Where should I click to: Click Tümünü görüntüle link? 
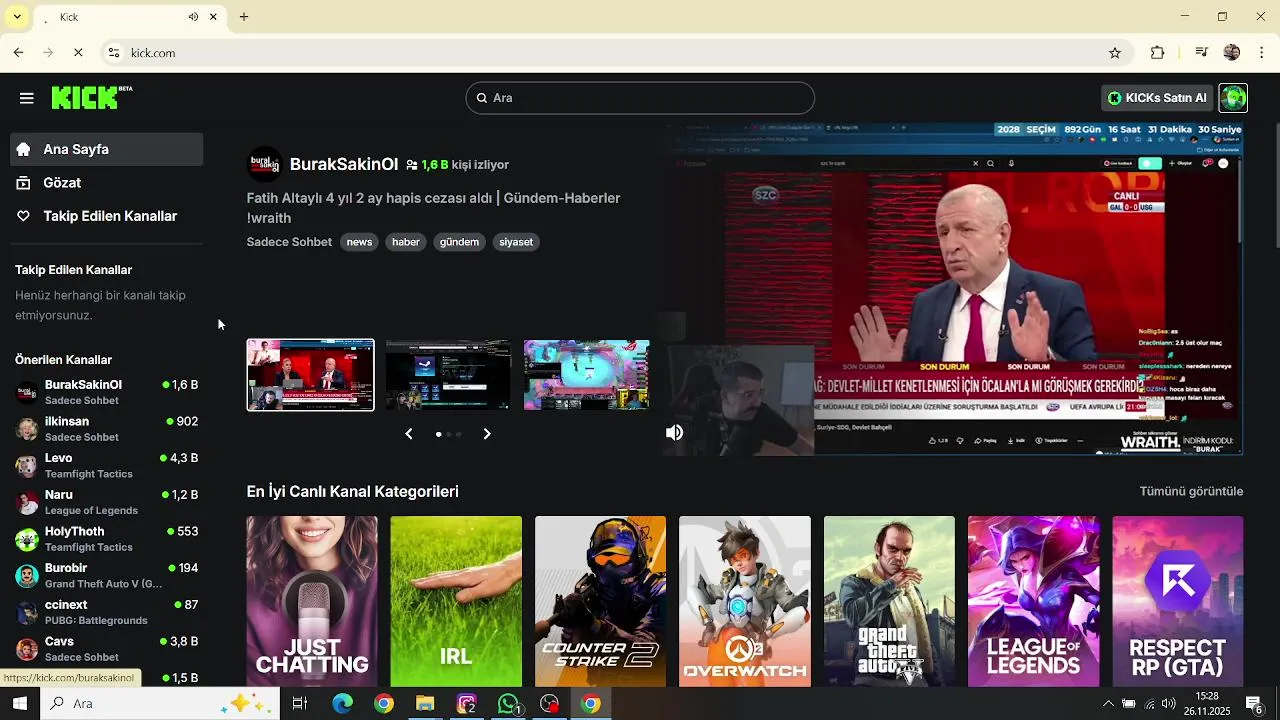pos(1191,491)
